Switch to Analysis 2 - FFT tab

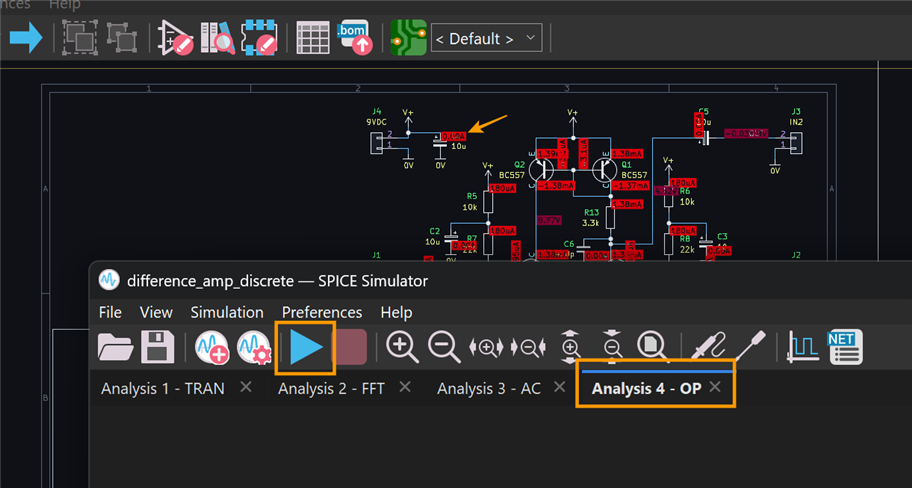tap(331, 389)
